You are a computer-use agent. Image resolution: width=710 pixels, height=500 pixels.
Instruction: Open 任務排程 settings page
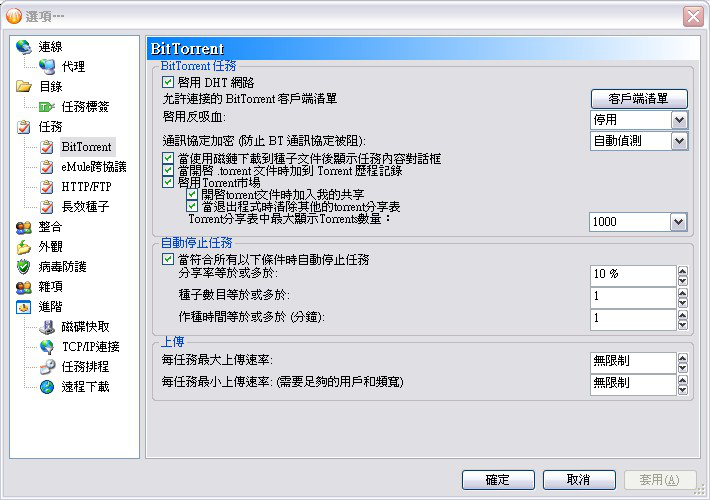tap(86, 367)
